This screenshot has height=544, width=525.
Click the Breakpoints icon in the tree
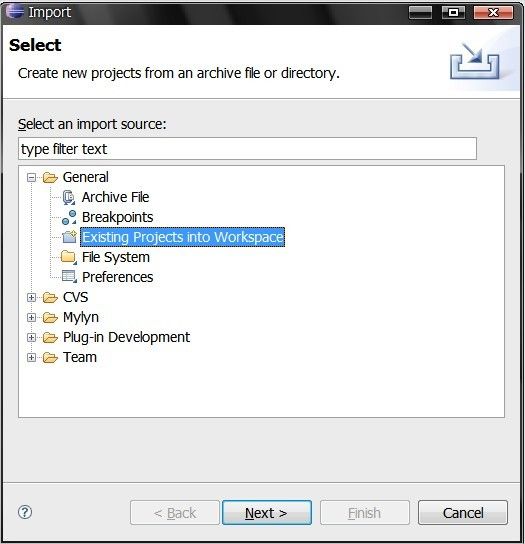pos(69,218)
